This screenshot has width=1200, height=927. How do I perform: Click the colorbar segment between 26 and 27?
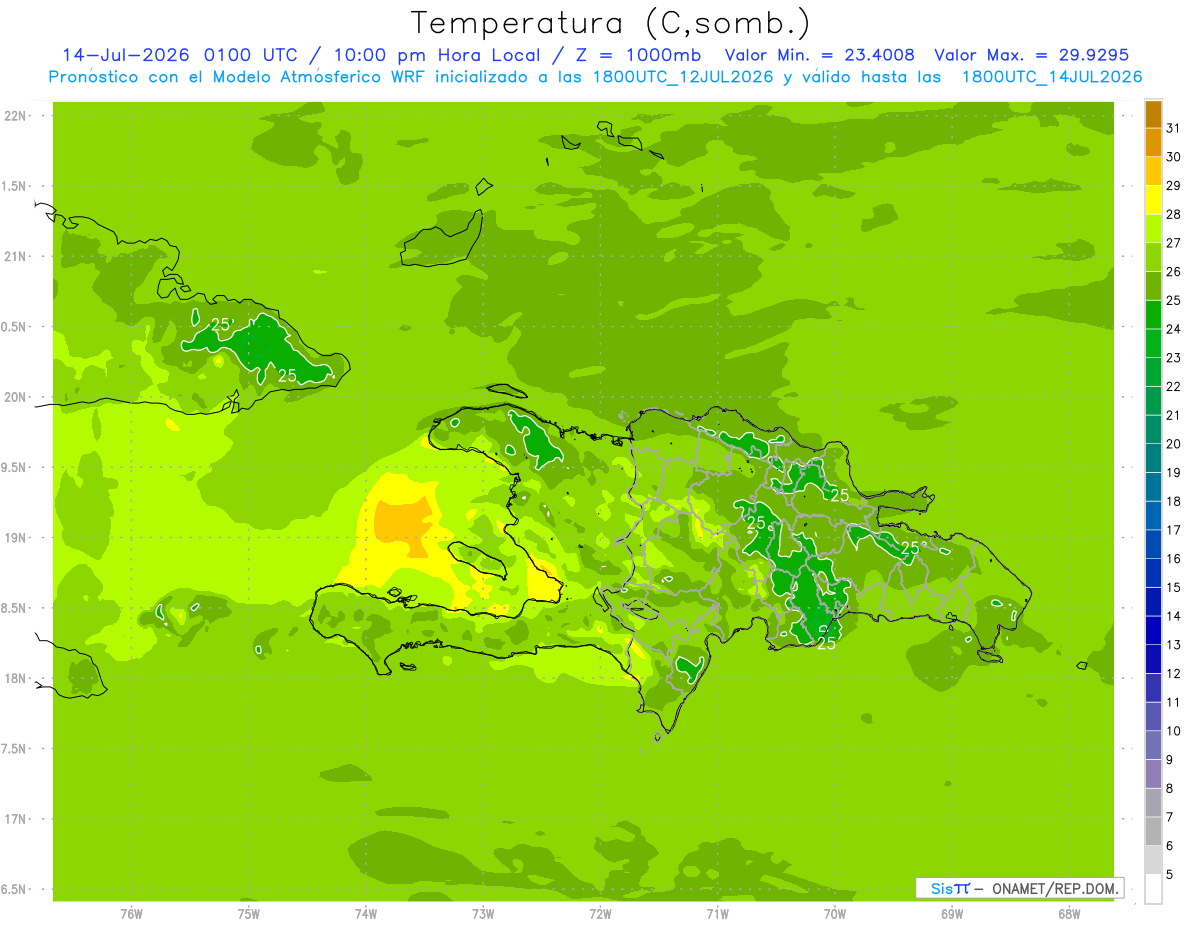tap(1153, 258)
